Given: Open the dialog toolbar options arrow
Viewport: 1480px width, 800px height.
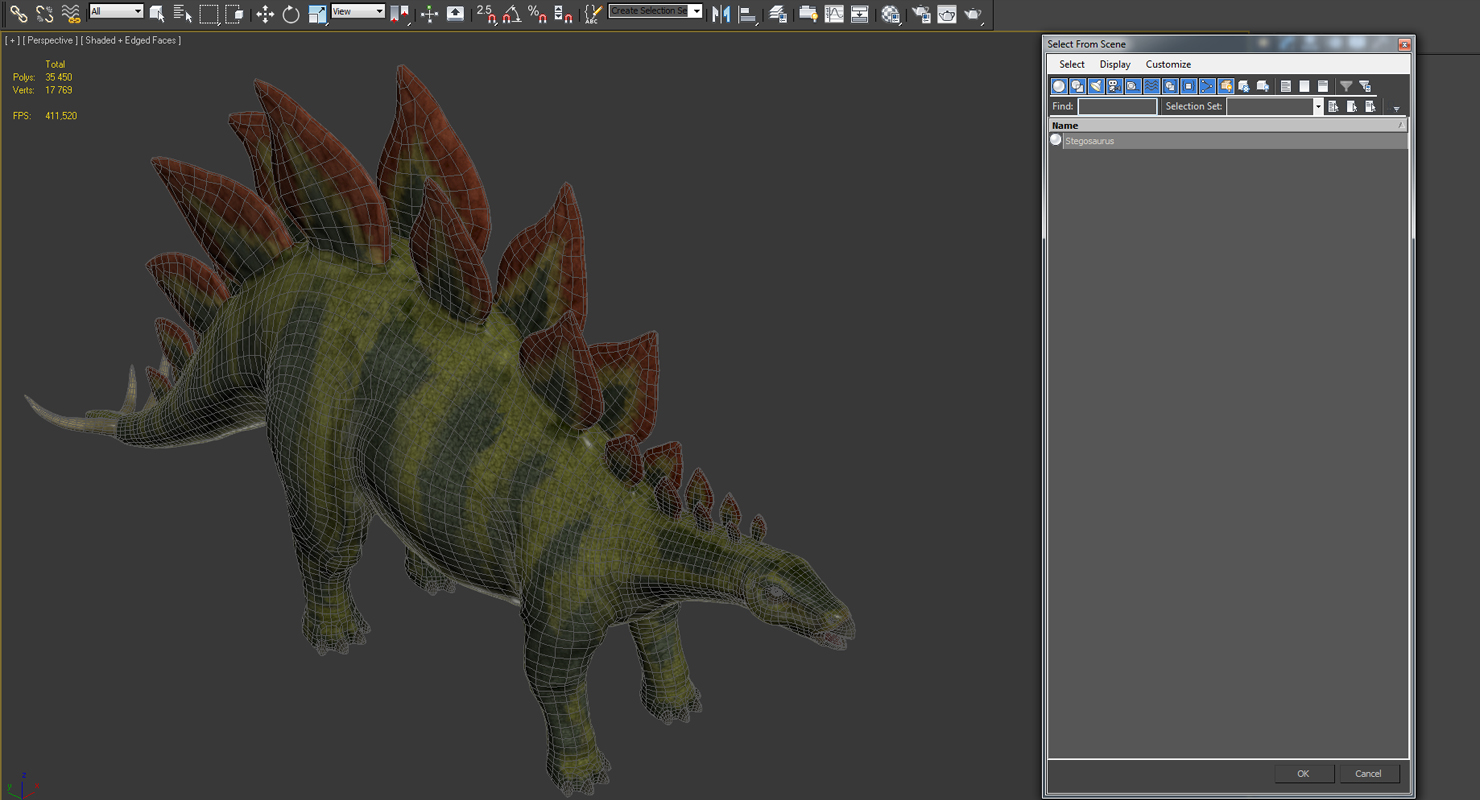Looking at the screenshot, I should pos(1396,108).
